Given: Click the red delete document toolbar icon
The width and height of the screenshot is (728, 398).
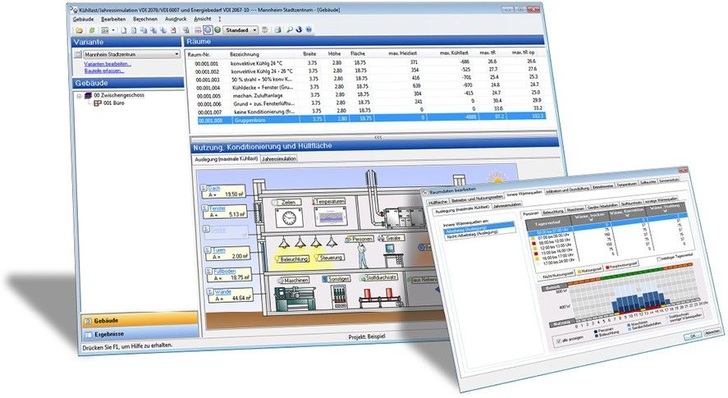Looking at the screenshot, I should coord(174,30).
